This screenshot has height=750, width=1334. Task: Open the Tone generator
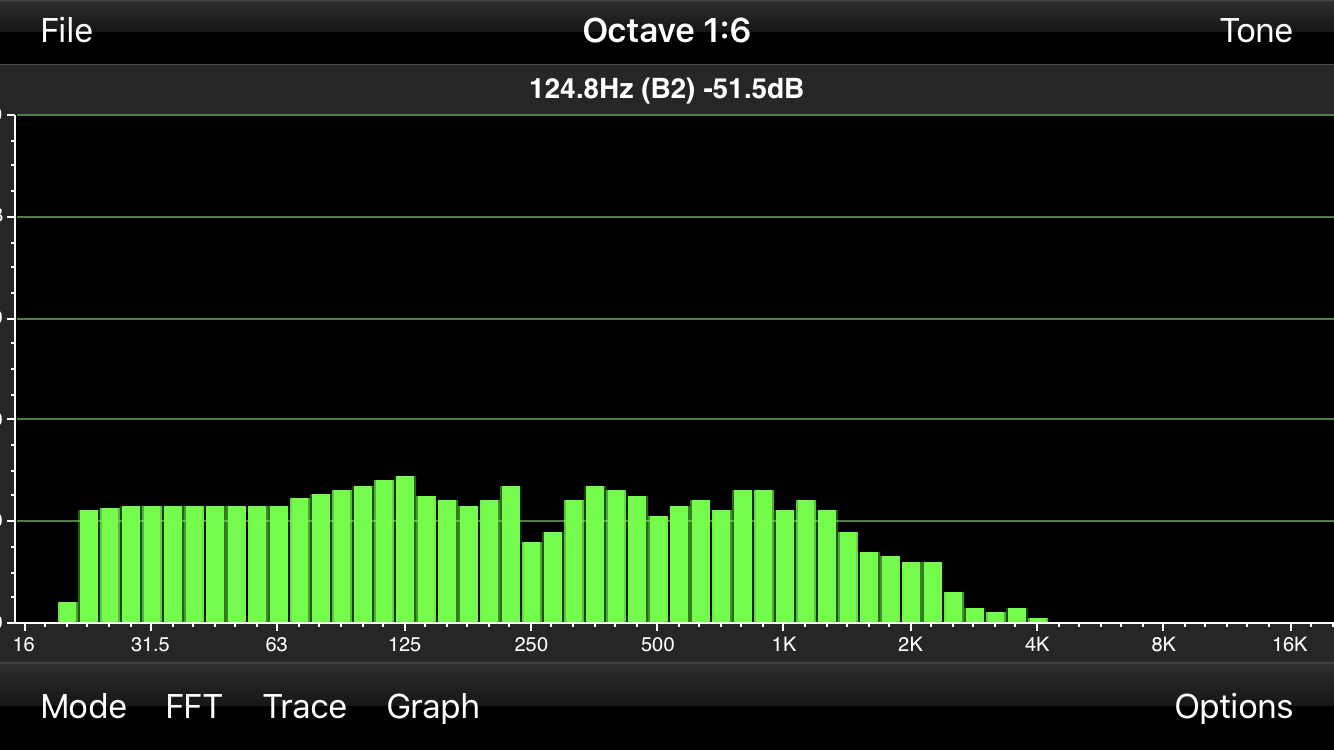pos(1255,31)
